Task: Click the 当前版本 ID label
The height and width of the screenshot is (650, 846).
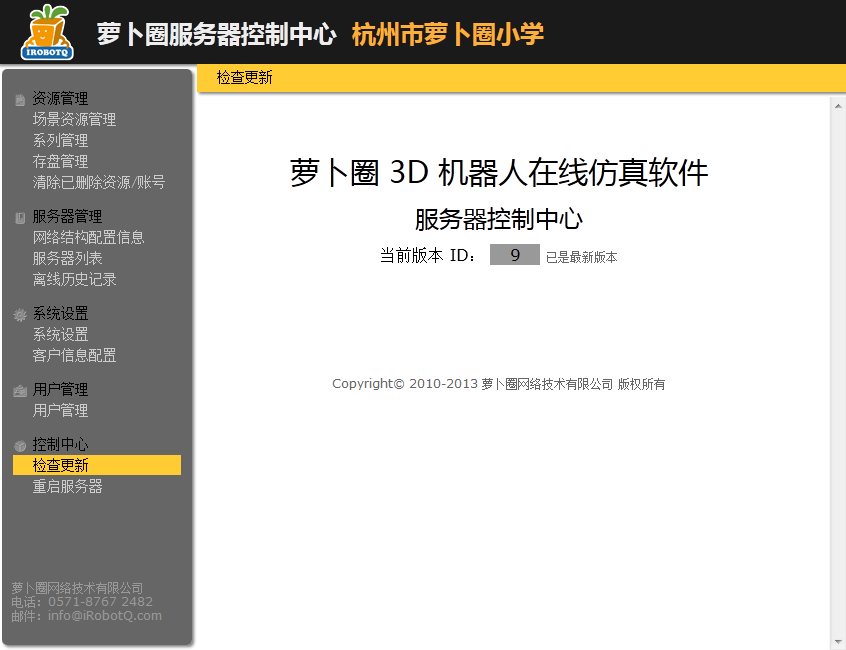Action: (x=428, y=255)
